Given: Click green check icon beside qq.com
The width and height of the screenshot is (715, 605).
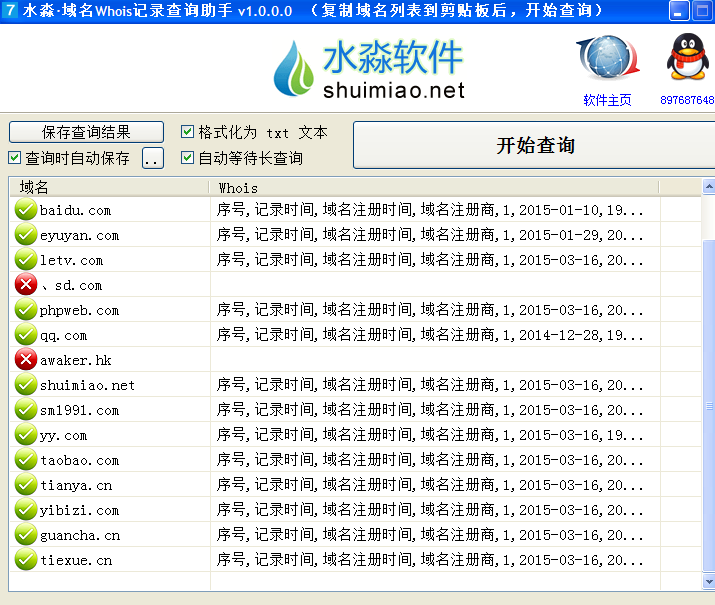Looking at the screenshot, I should pos(26,335).
